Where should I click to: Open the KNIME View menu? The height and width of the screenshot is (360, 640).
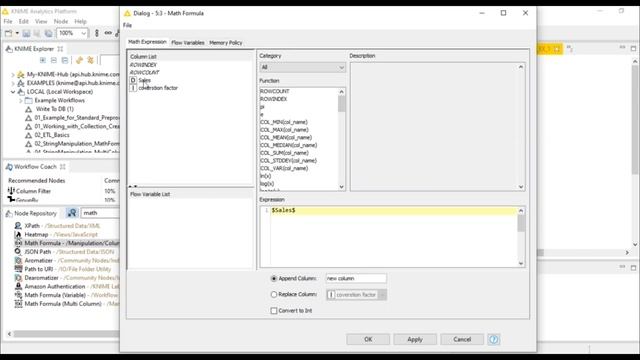41,21
